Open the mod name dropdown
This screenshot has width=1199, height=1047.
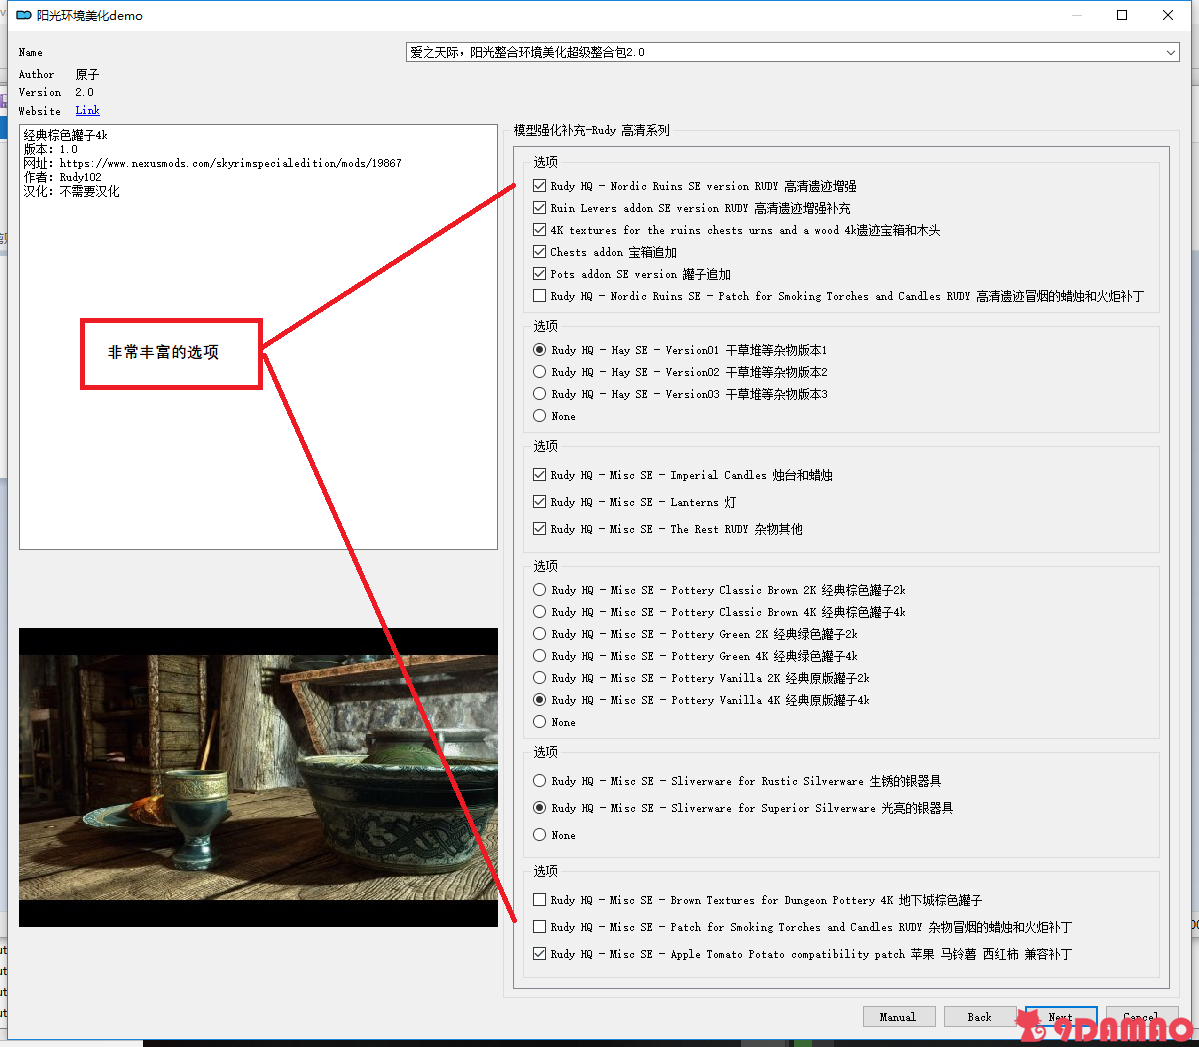(x=1171, y=52)
